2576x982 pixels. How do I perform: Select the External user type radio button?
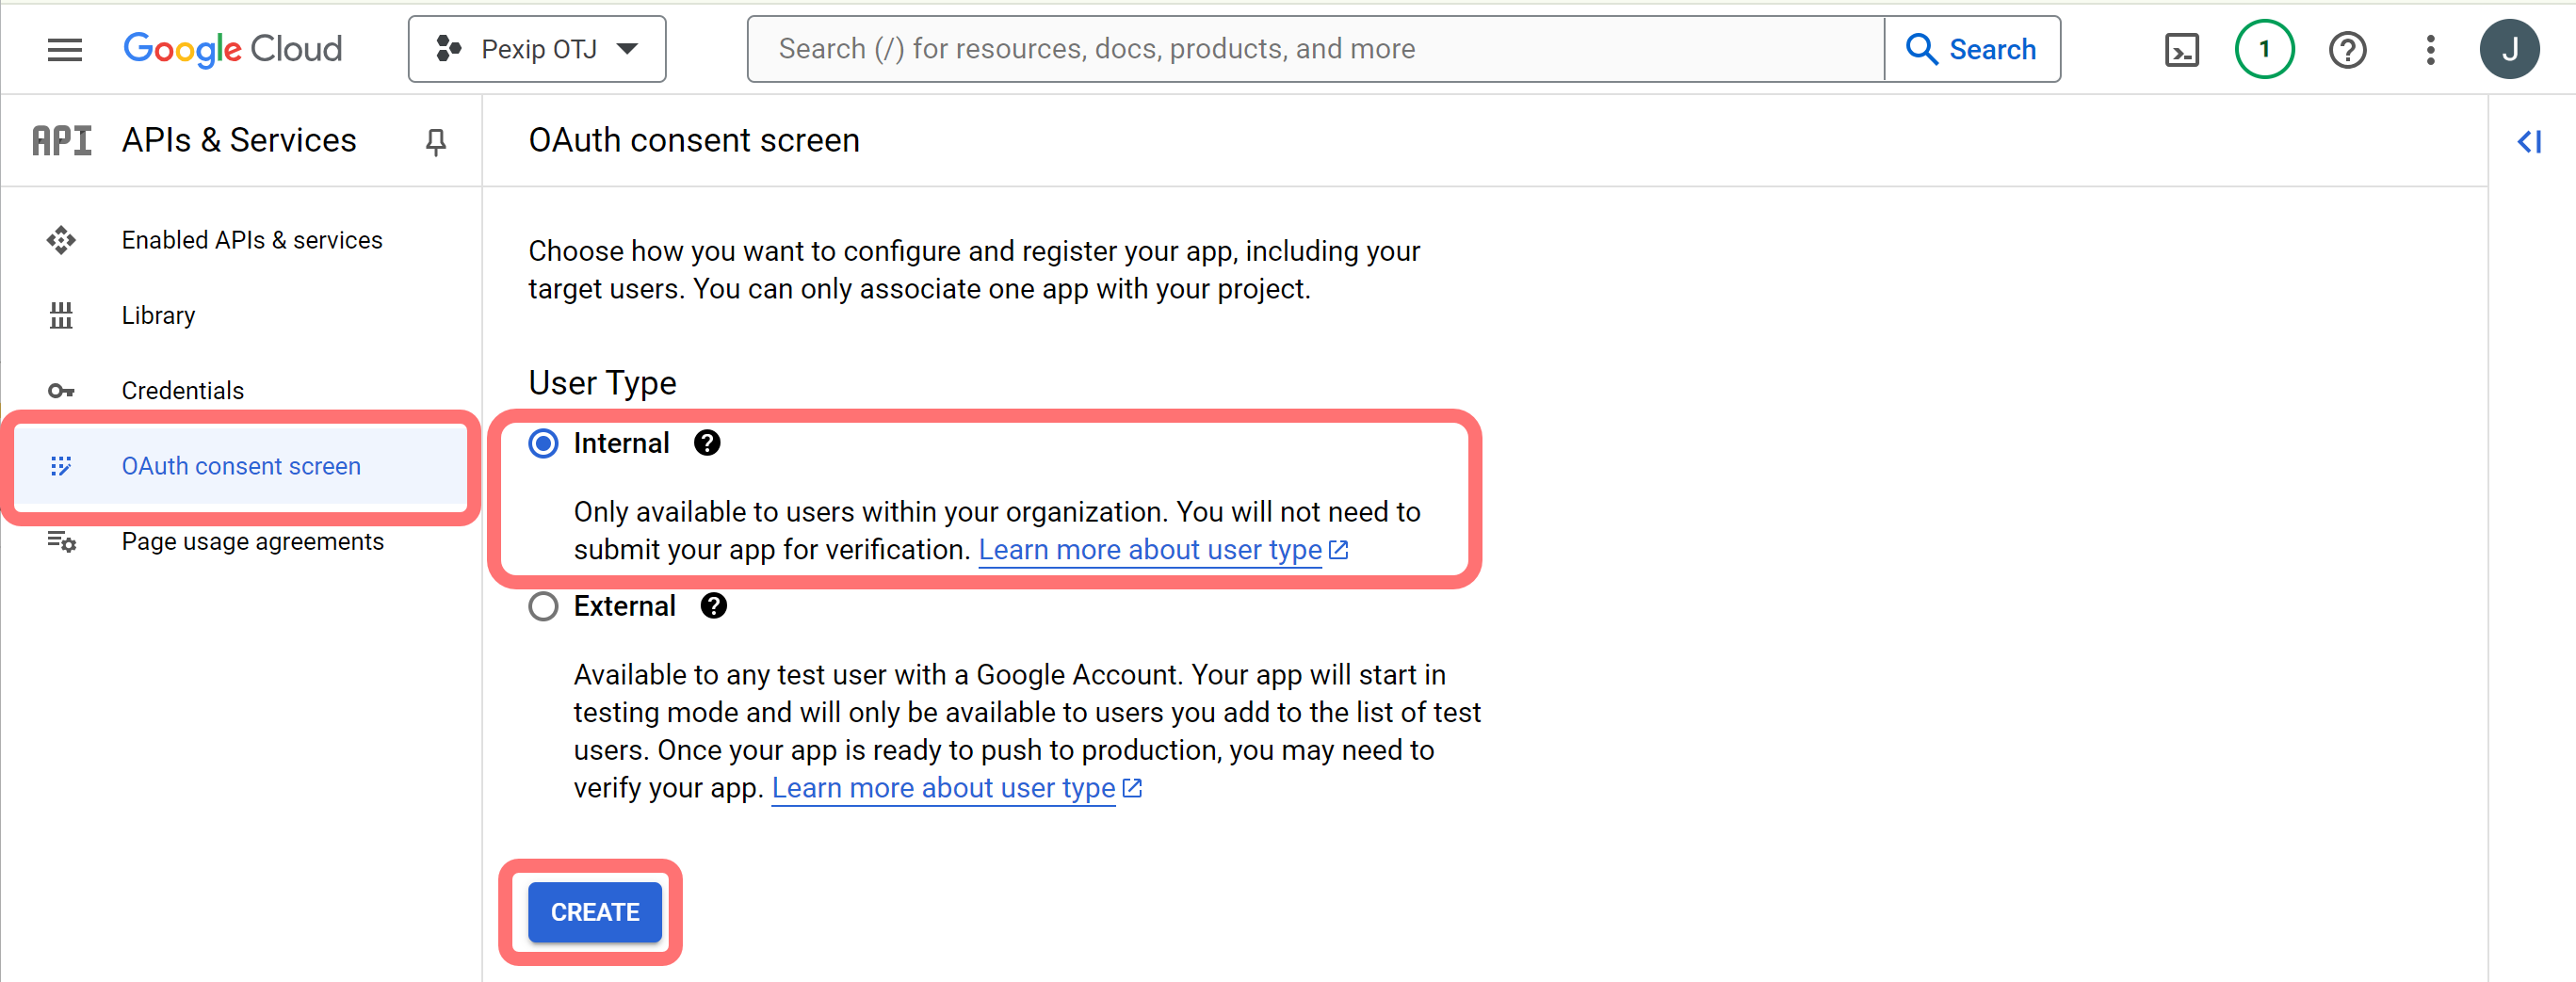pyautogui.click(x=543, y=606)
